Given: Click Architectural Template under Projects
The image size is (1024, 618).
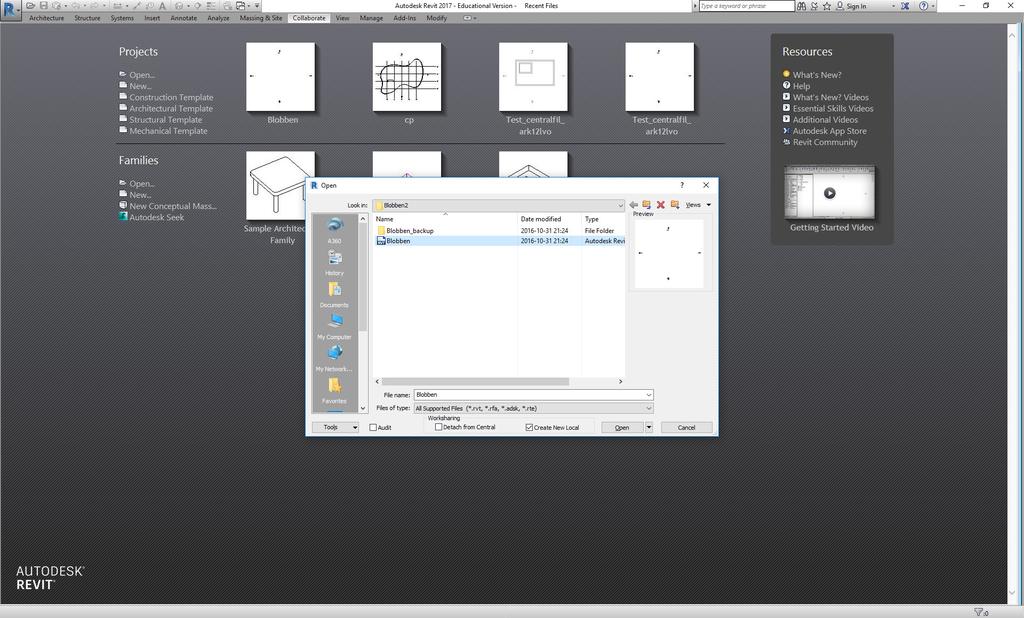Looking at the screenshot, I should [x=171, y=108].
